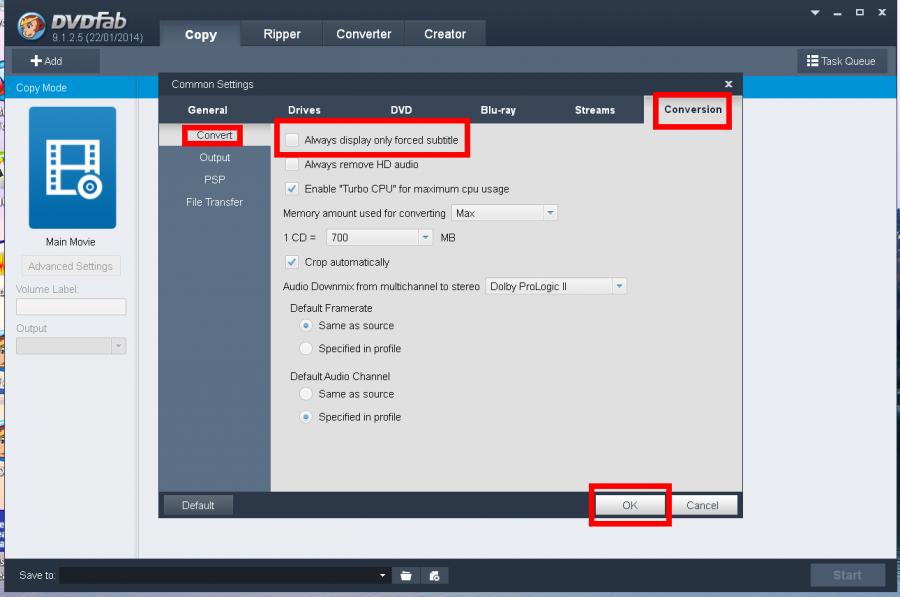Select Specified in profile under Default Audio Channel
900x597 pixels.
(307, 417)
